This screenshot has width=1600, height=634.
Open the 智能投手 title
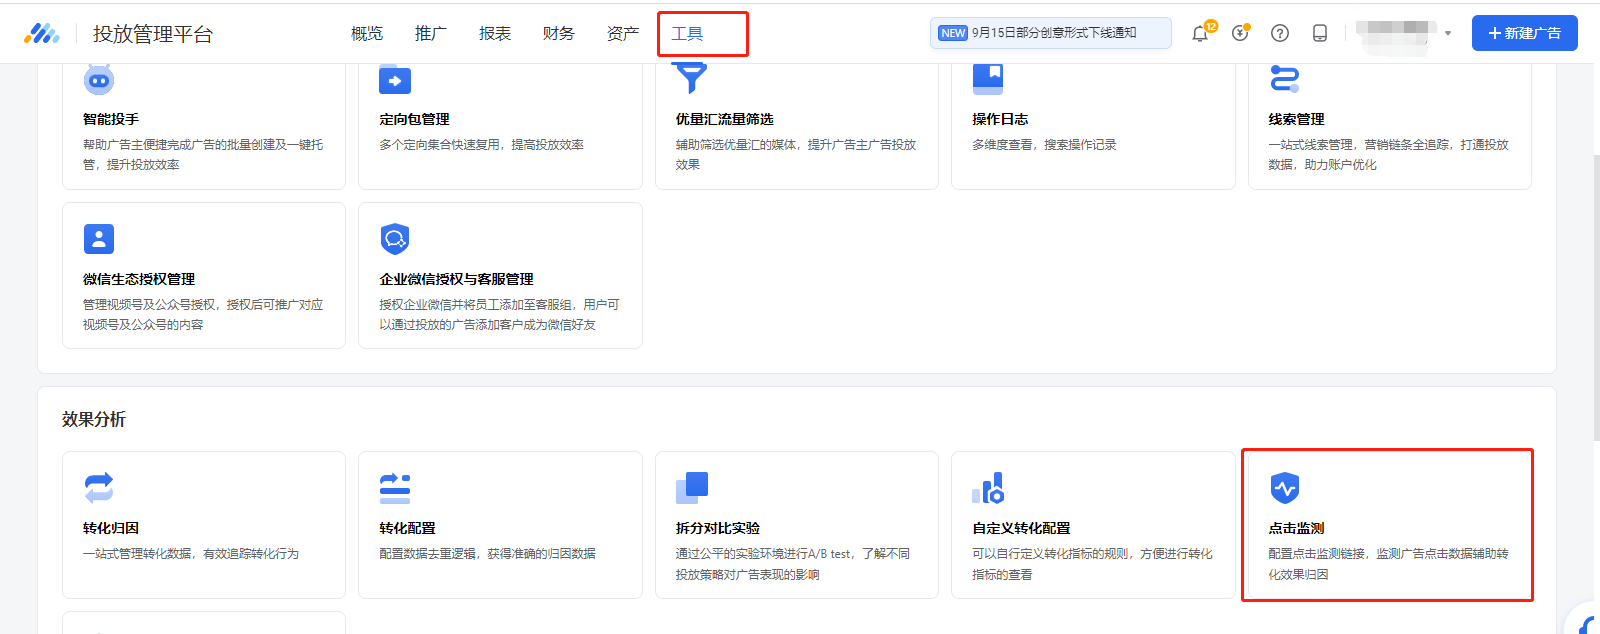(x=111, y=119)
